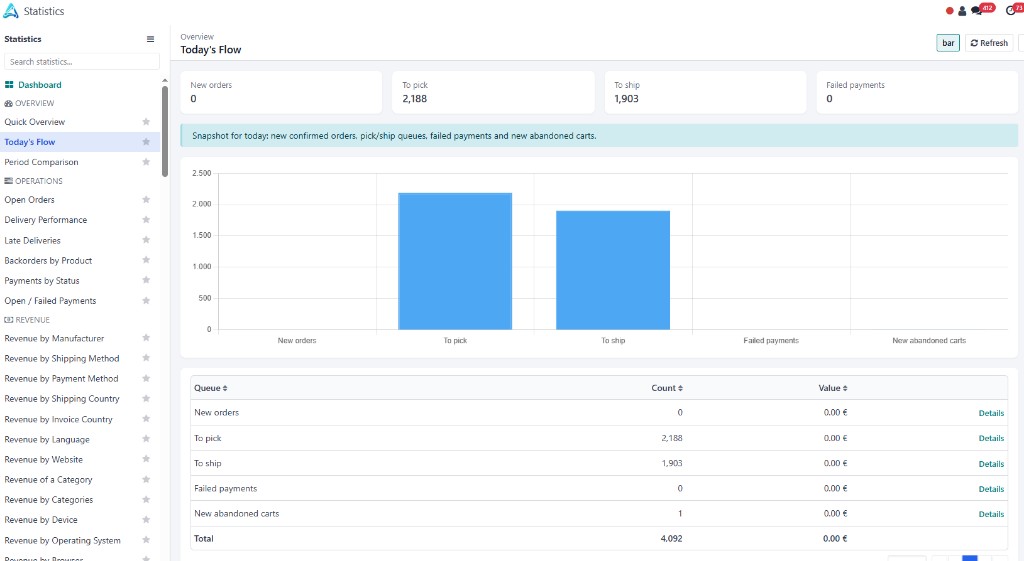Click star next to Revenue by Language
Viewport: 1024px width, 561px height.
click(146, 439)
